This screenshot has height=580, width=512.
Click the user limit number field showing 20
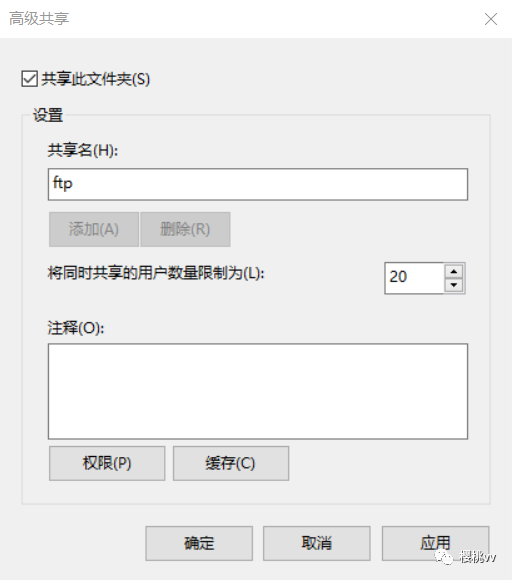(414, 278)
